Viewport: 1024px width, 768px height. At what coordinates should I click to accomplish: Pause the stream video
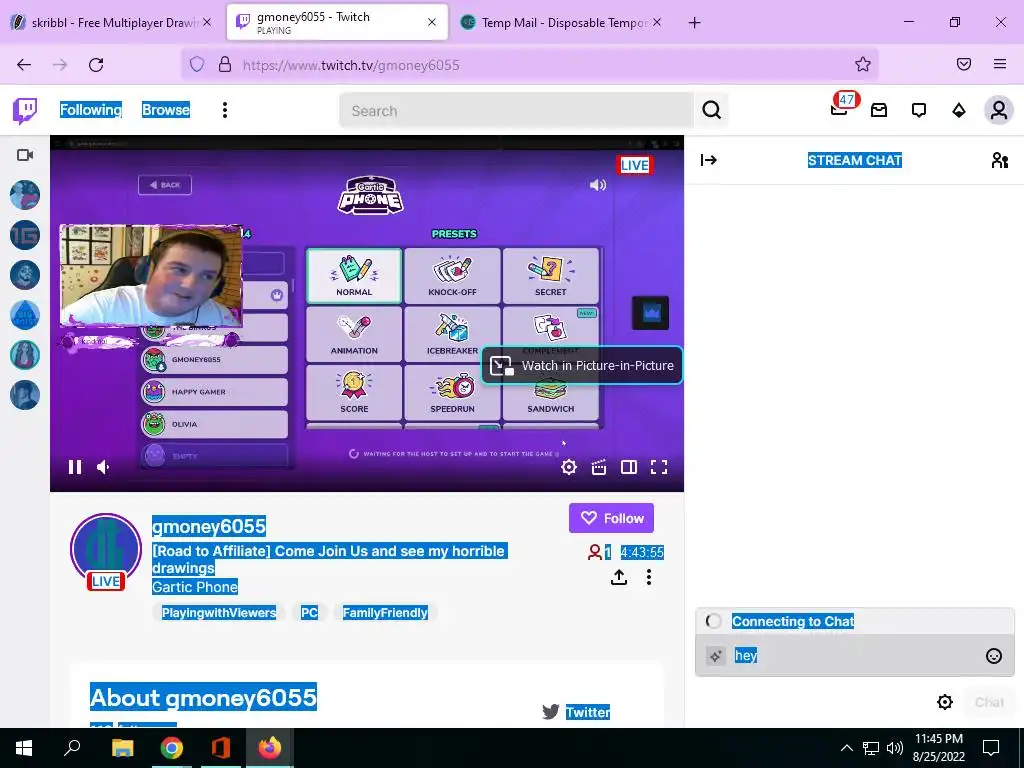[75, 467]
